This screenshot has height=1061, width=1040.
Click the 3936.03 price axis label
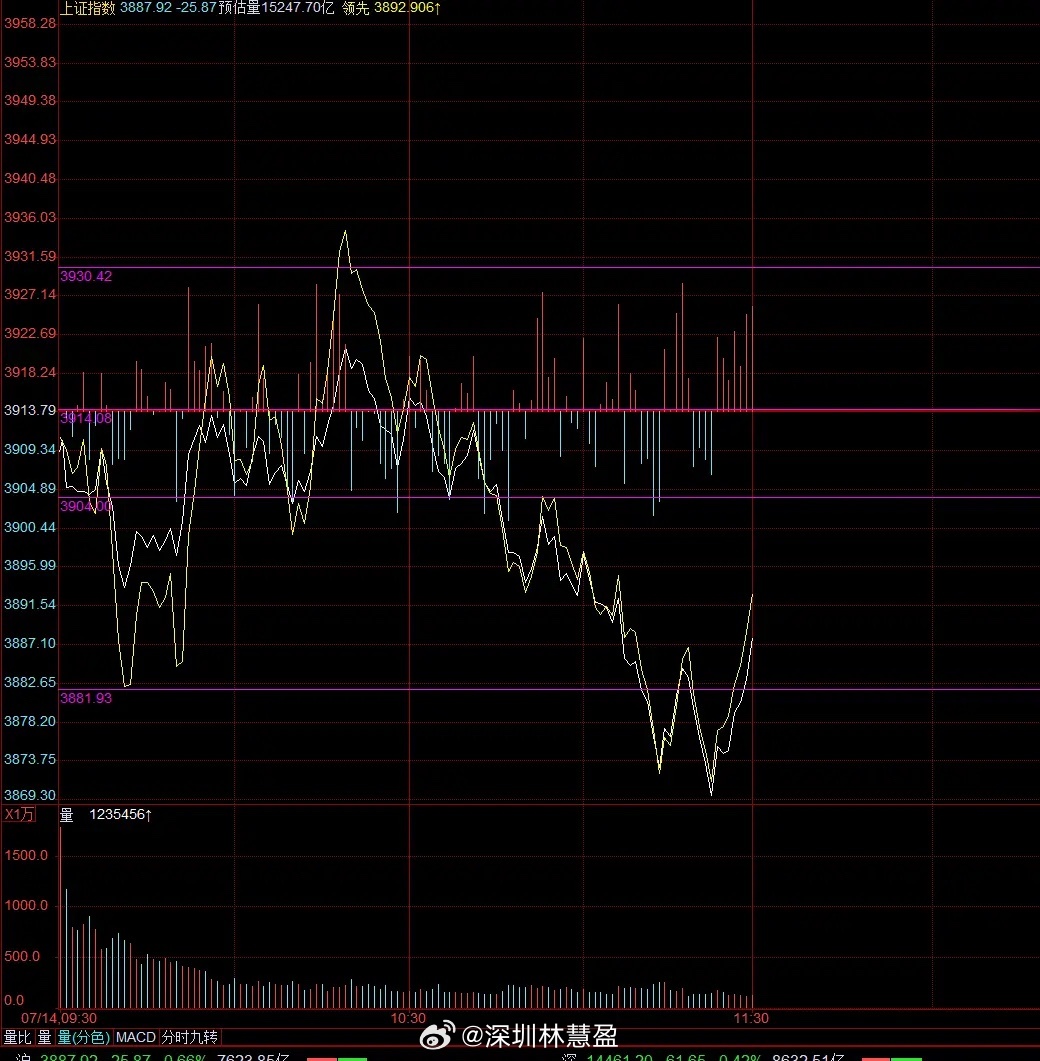tap(30, 217)
